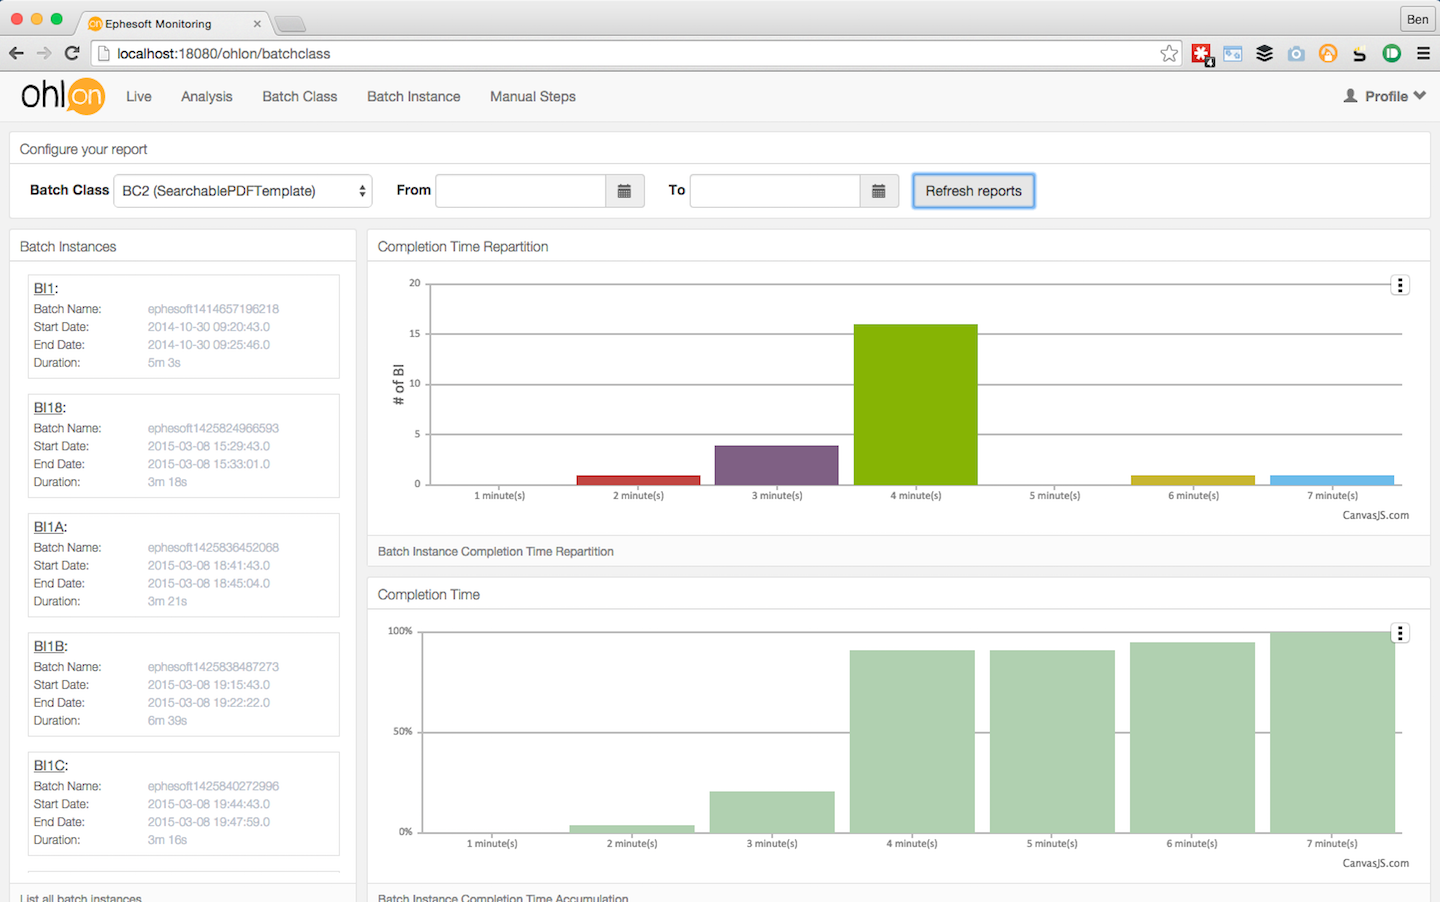Open the Batch Instance section
Image resolution: width=1440 pixels, height=902 pixels.
pyautogui.click(x=413, y=96)
